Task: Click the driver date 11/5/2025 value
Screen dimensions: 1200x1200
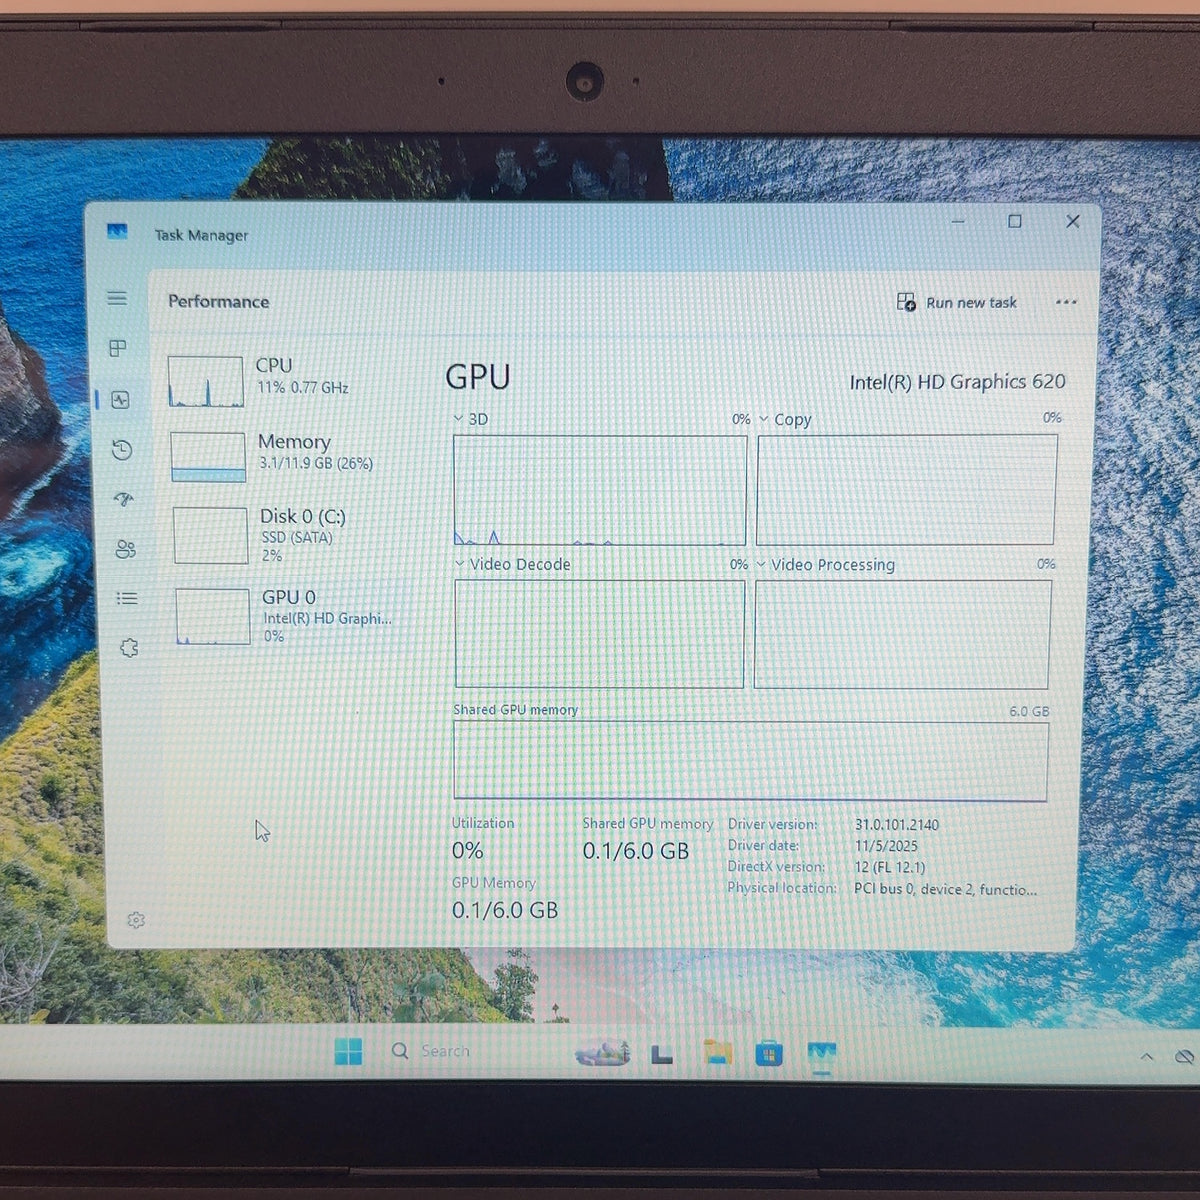Action: [886, 846]
